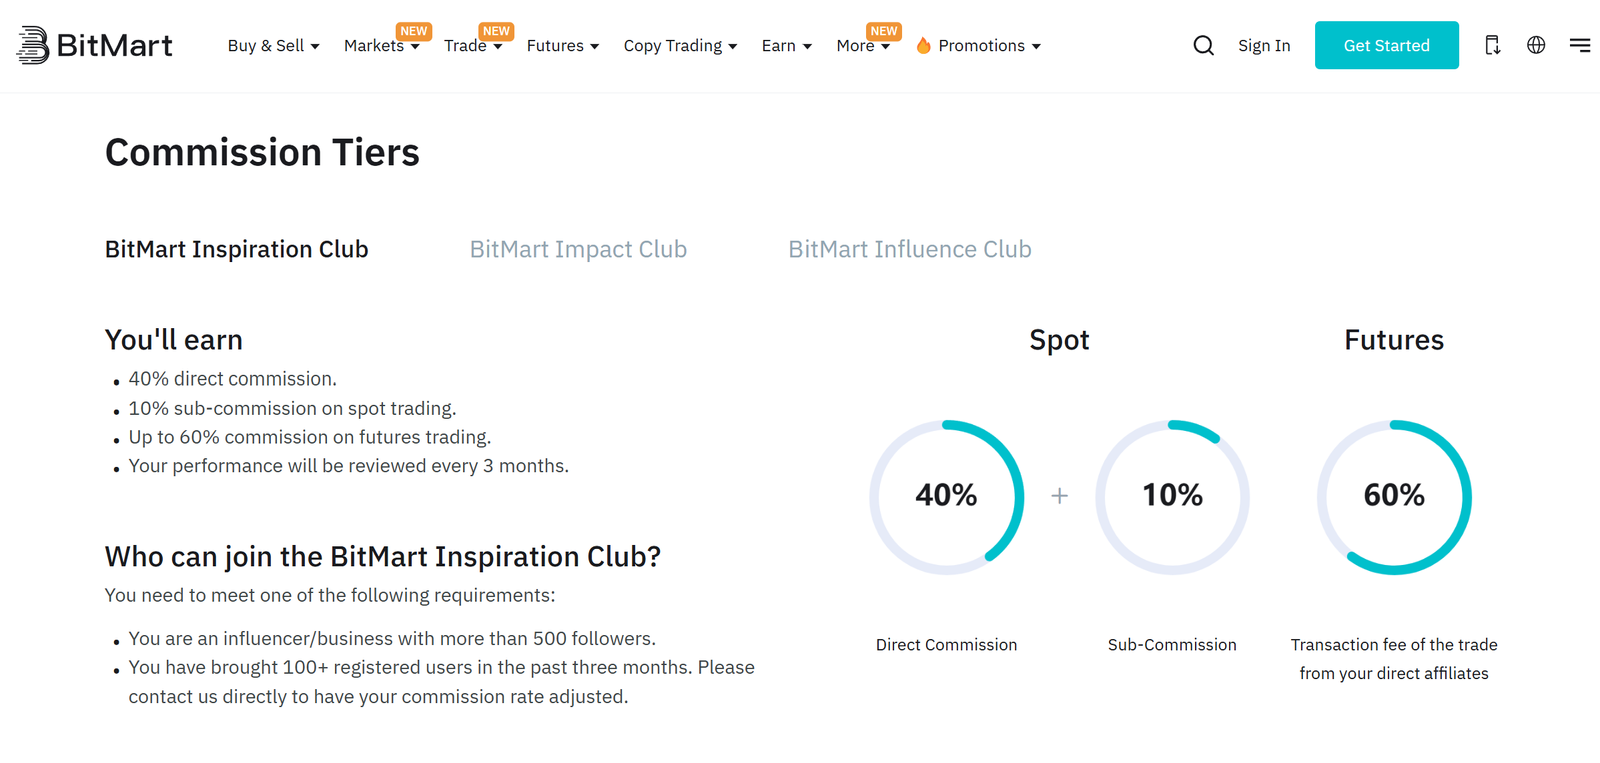Click the Sign In link
1600x763 pixels.
[x=1264, y=45]
